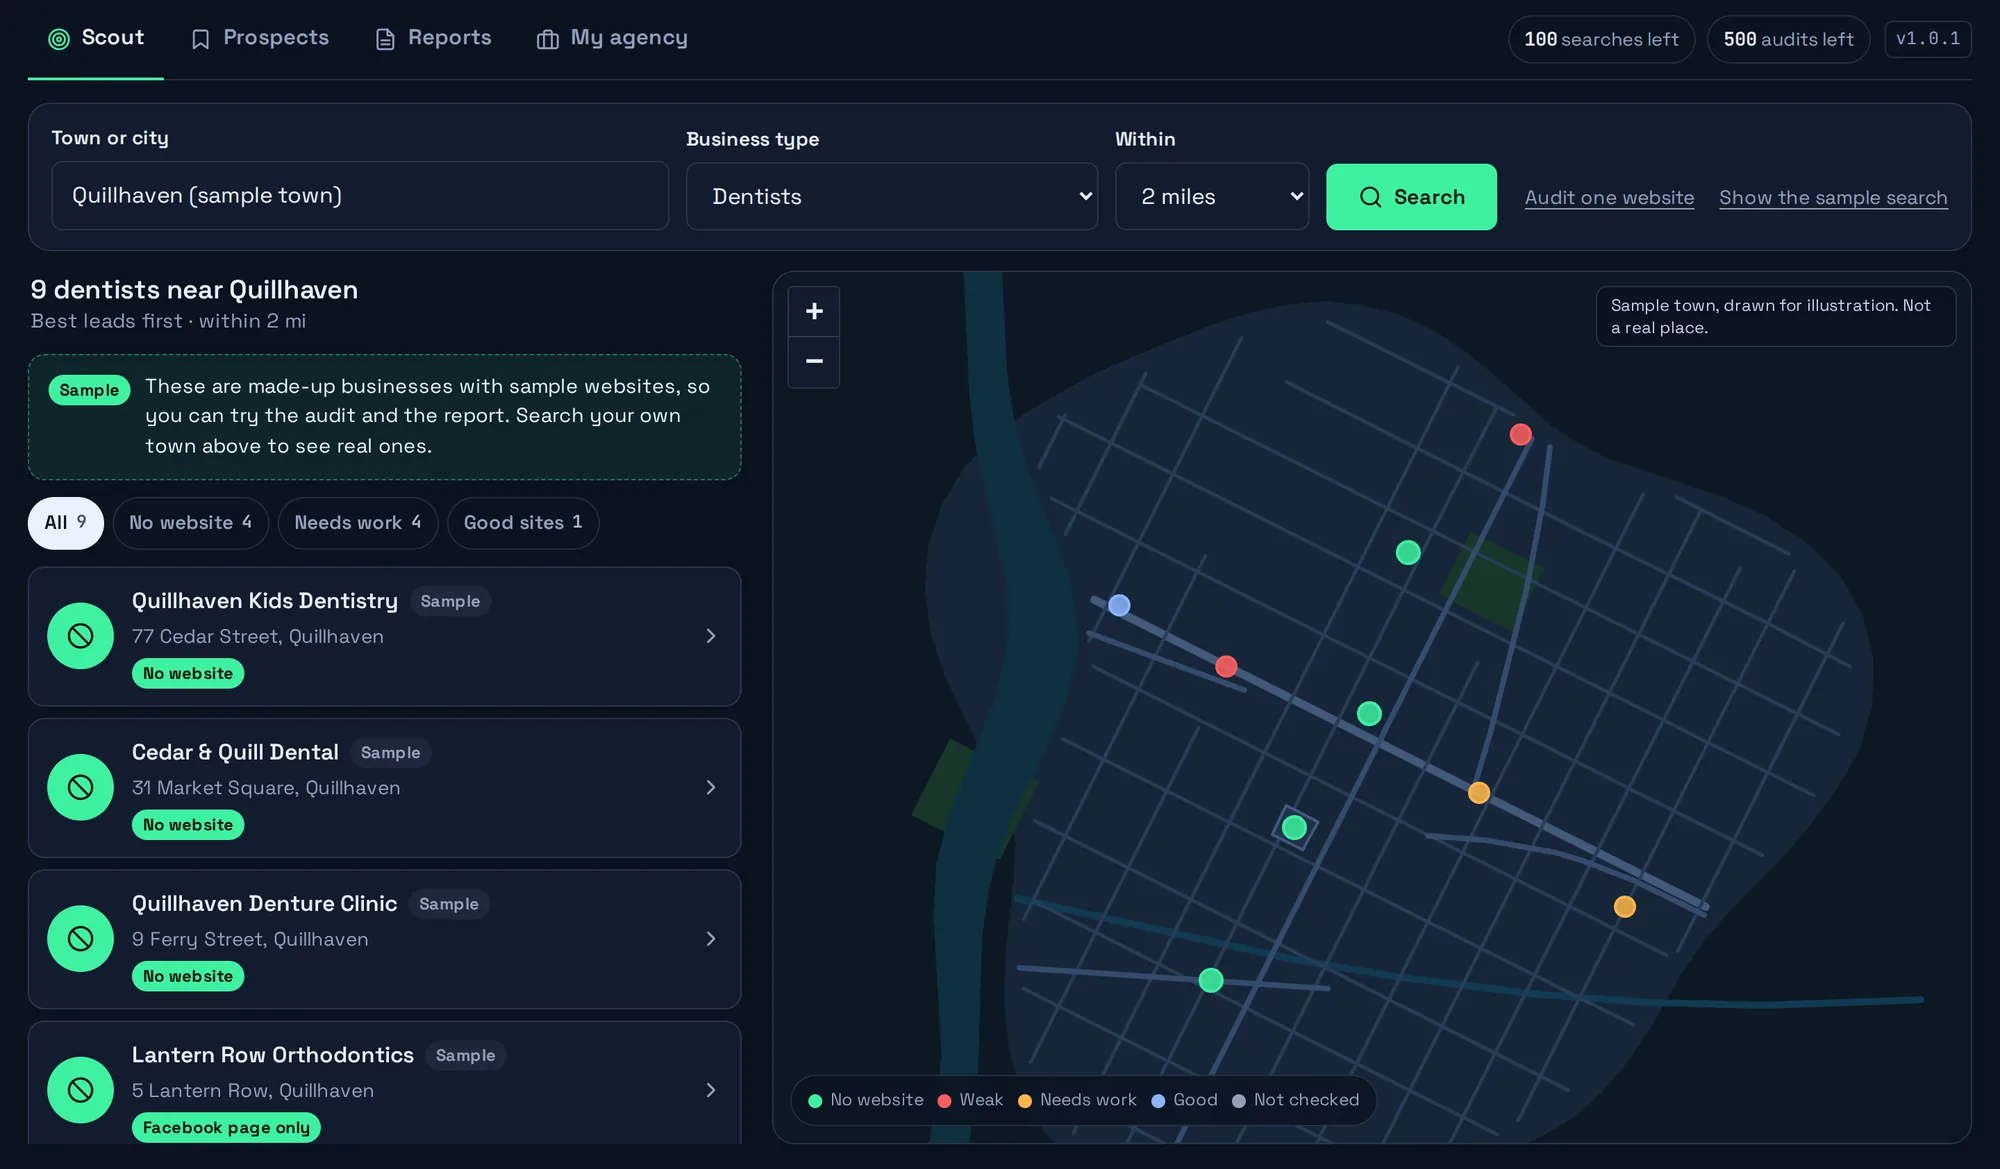
Task: Filter by Good sites 1
Action: (523, 523)
